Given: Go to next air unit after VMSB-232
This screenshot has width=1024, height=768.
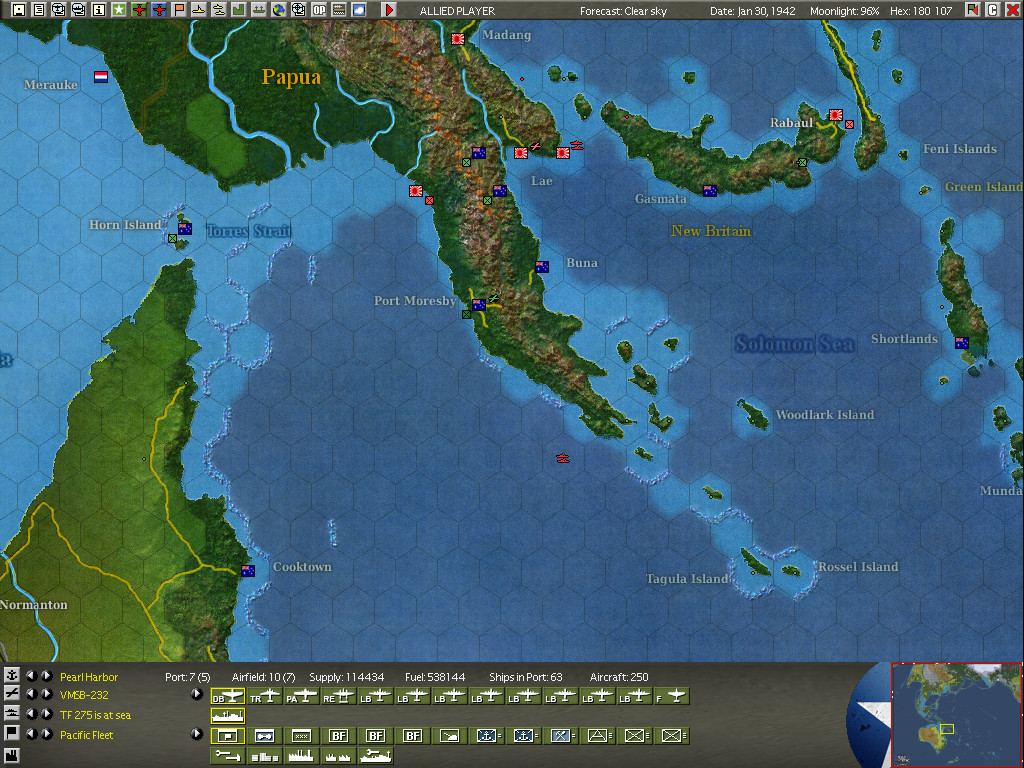Looking at the screenshot, I should (46, 694).
